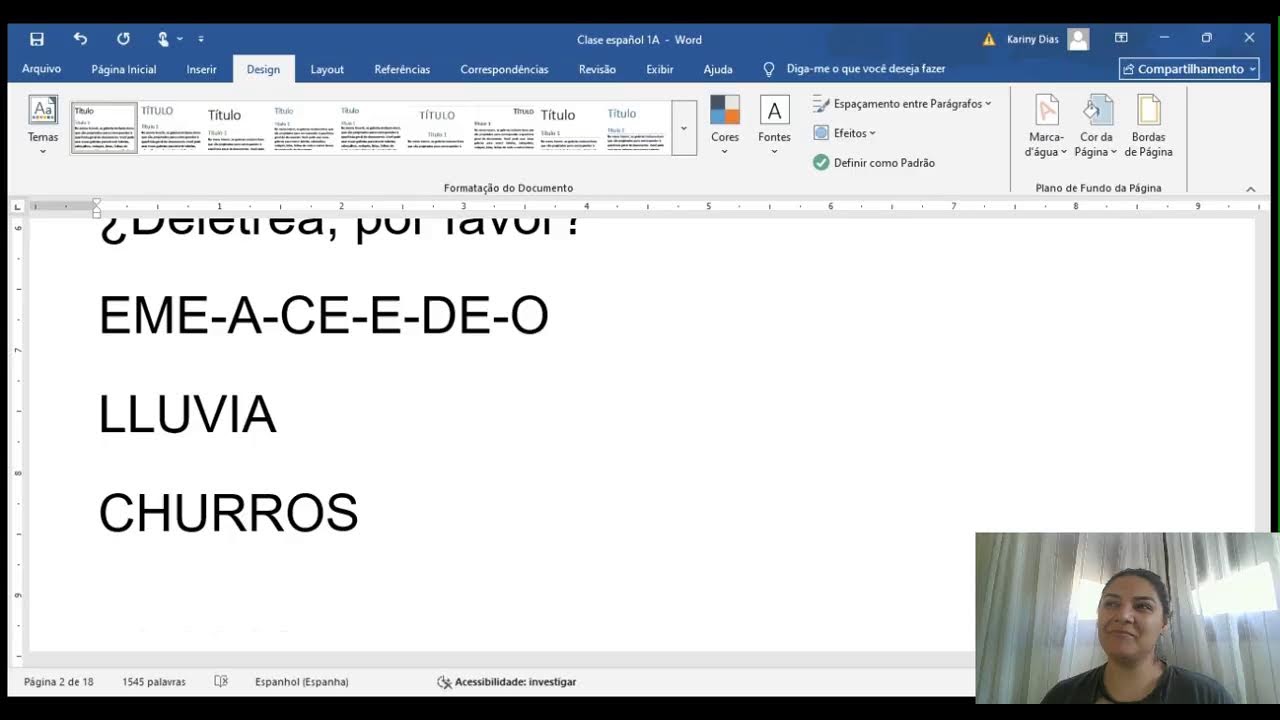Click the '1545 palavras' word count
Image resolution: width=1280 pixels, height=720 pixels.
[x=154, y=682]
